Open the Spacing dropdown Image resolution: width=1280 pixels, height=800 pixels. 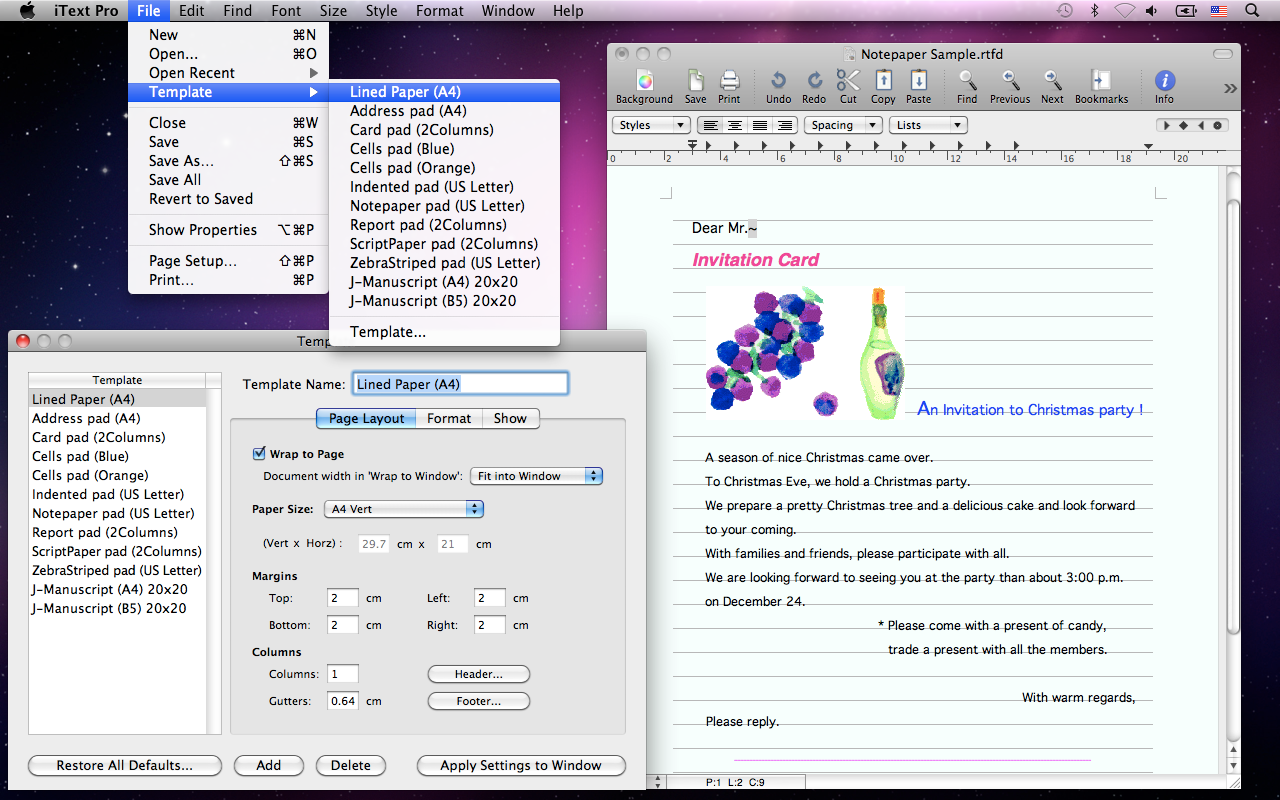pyautogui.click(x=844, y=125)
